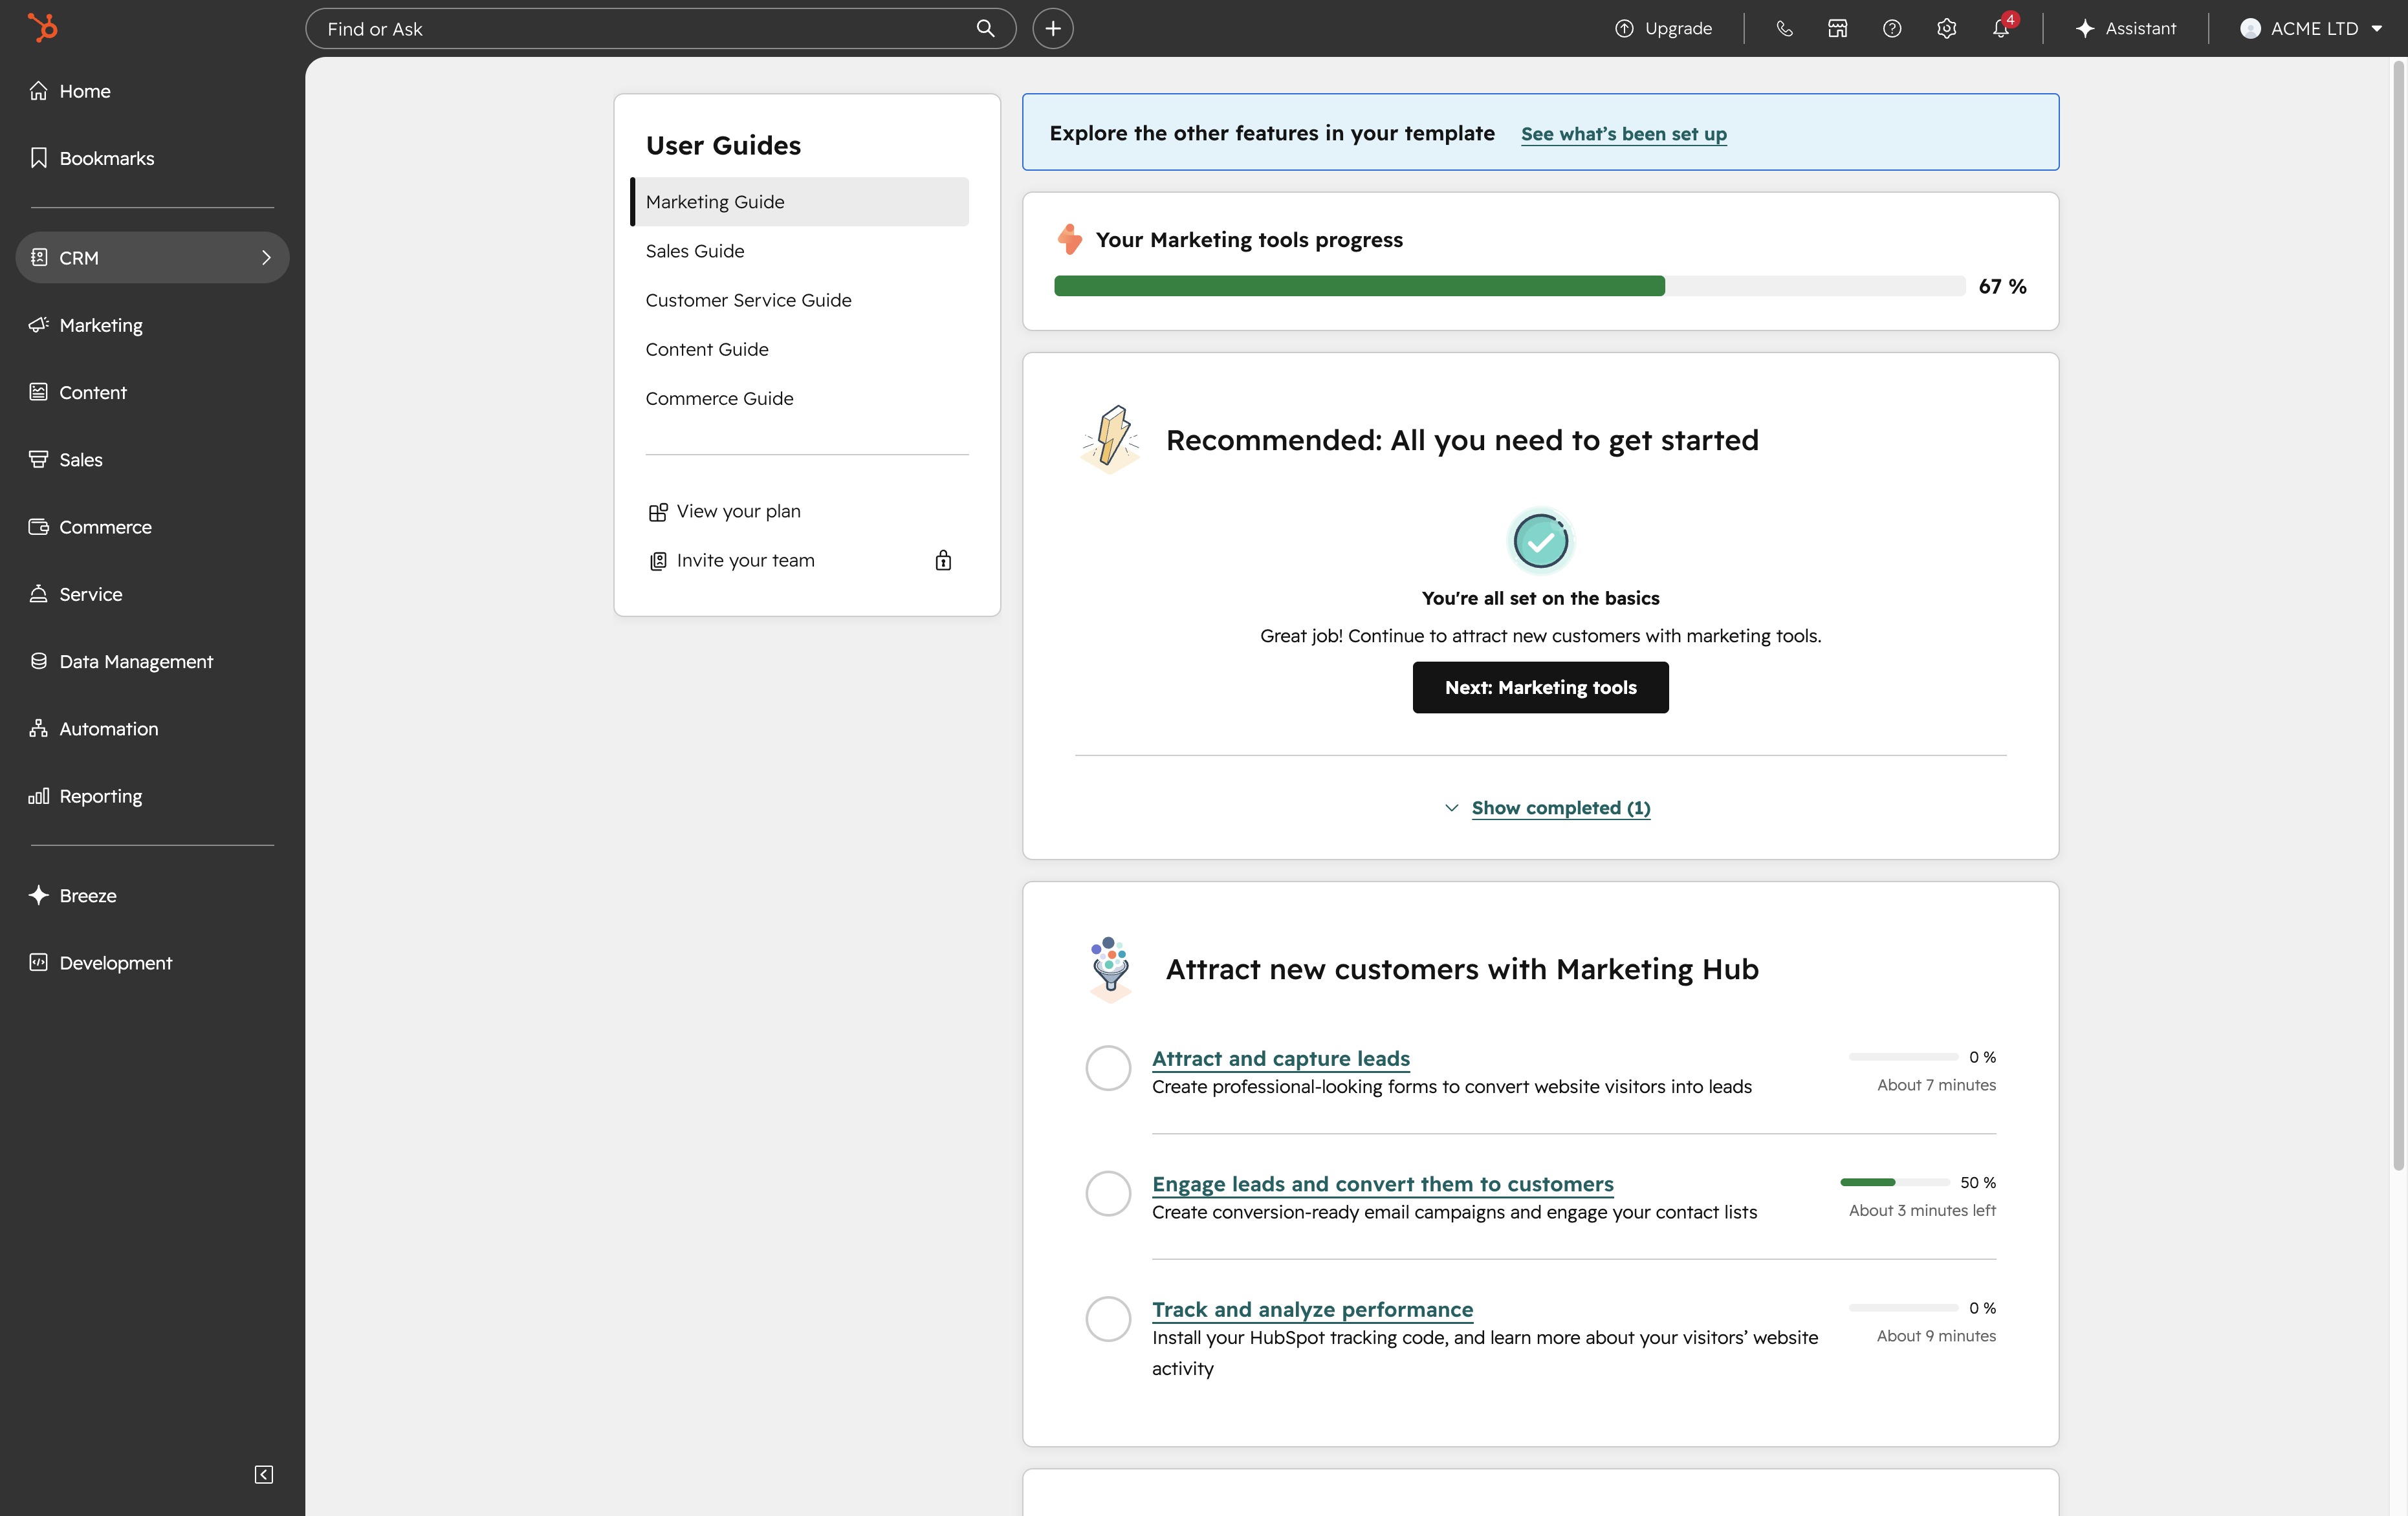Screen dimensions: 2408x1516
Task: Open Data Management in the sidebar
Action: click(x=152, y=661)
